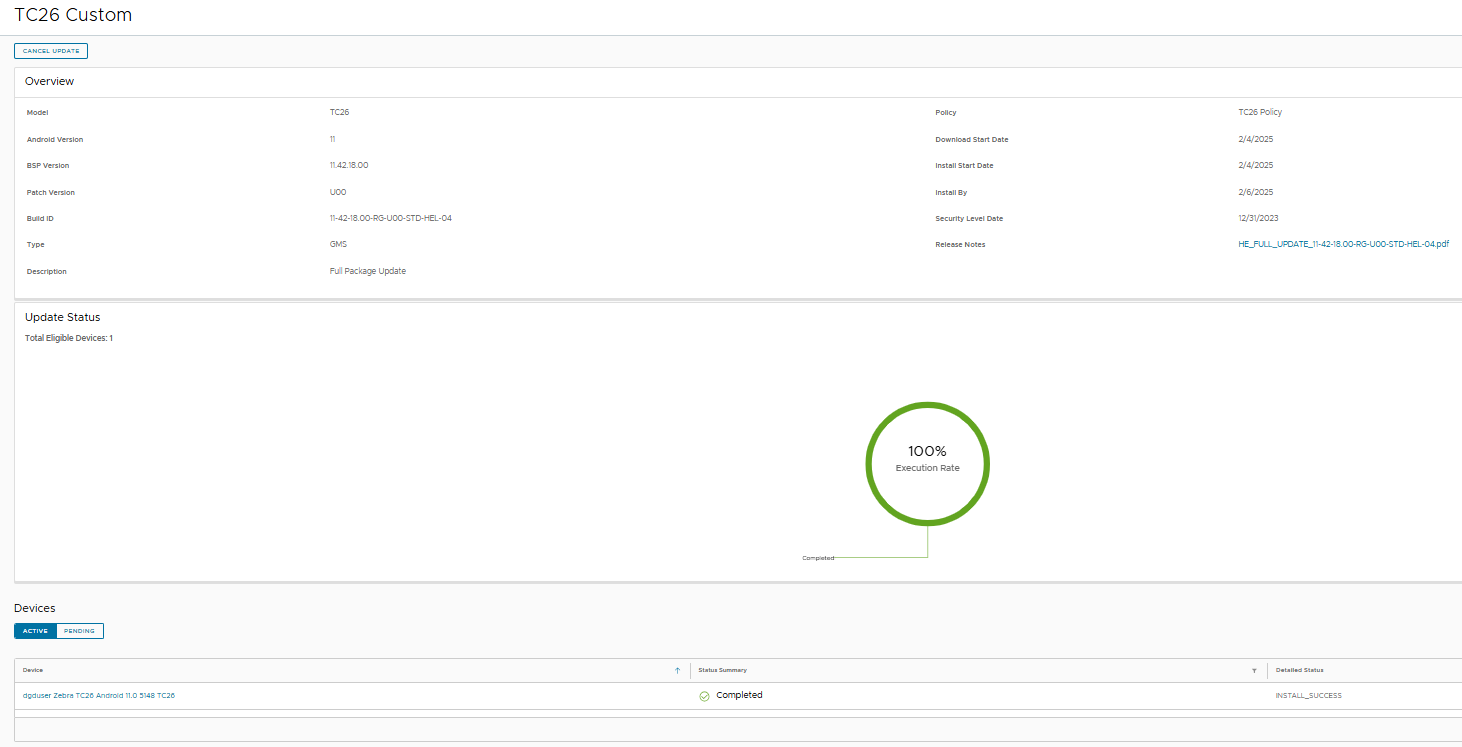The image size is (1462, 747).
Task: Collapse the Overview section header
Action: click(49, 81)
